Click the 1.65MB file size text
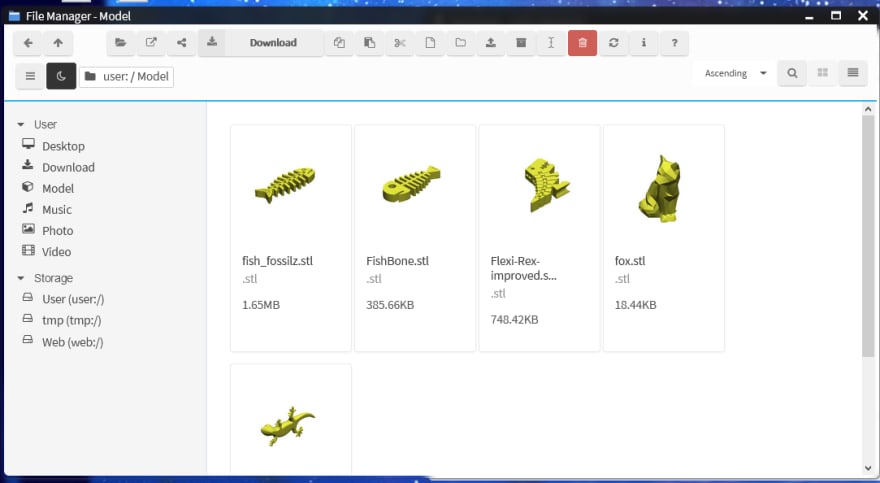 point(261,305)
